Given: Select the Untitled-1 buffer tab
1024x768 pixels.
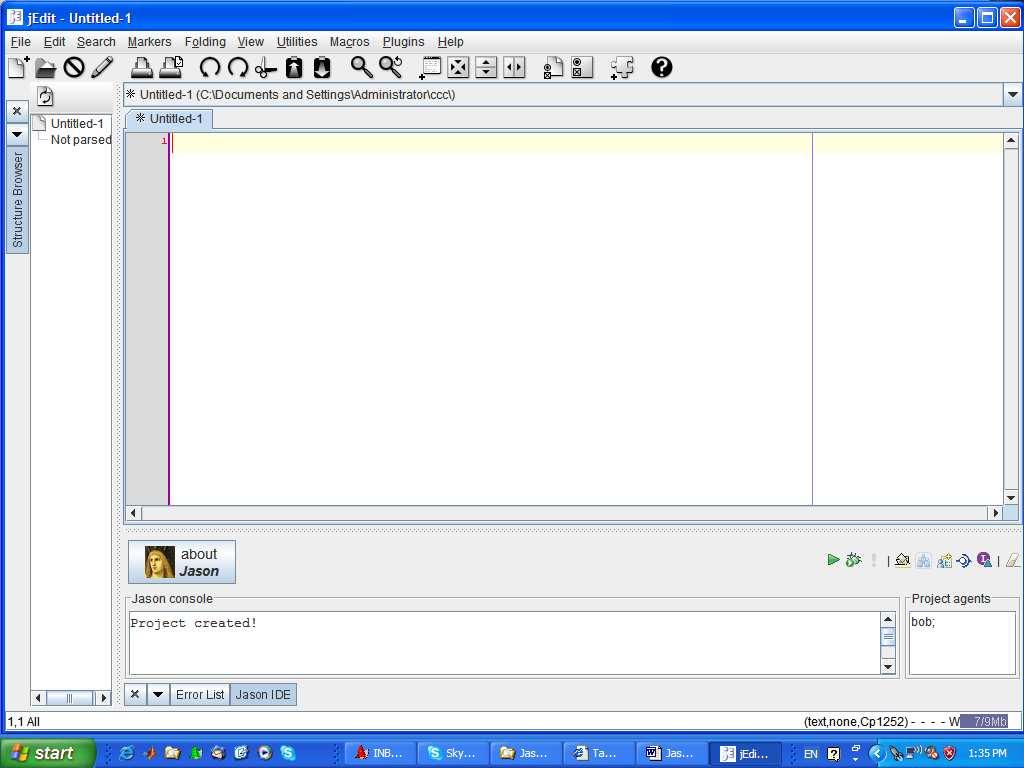Looking at the screenshot, I should pos(169,119).
